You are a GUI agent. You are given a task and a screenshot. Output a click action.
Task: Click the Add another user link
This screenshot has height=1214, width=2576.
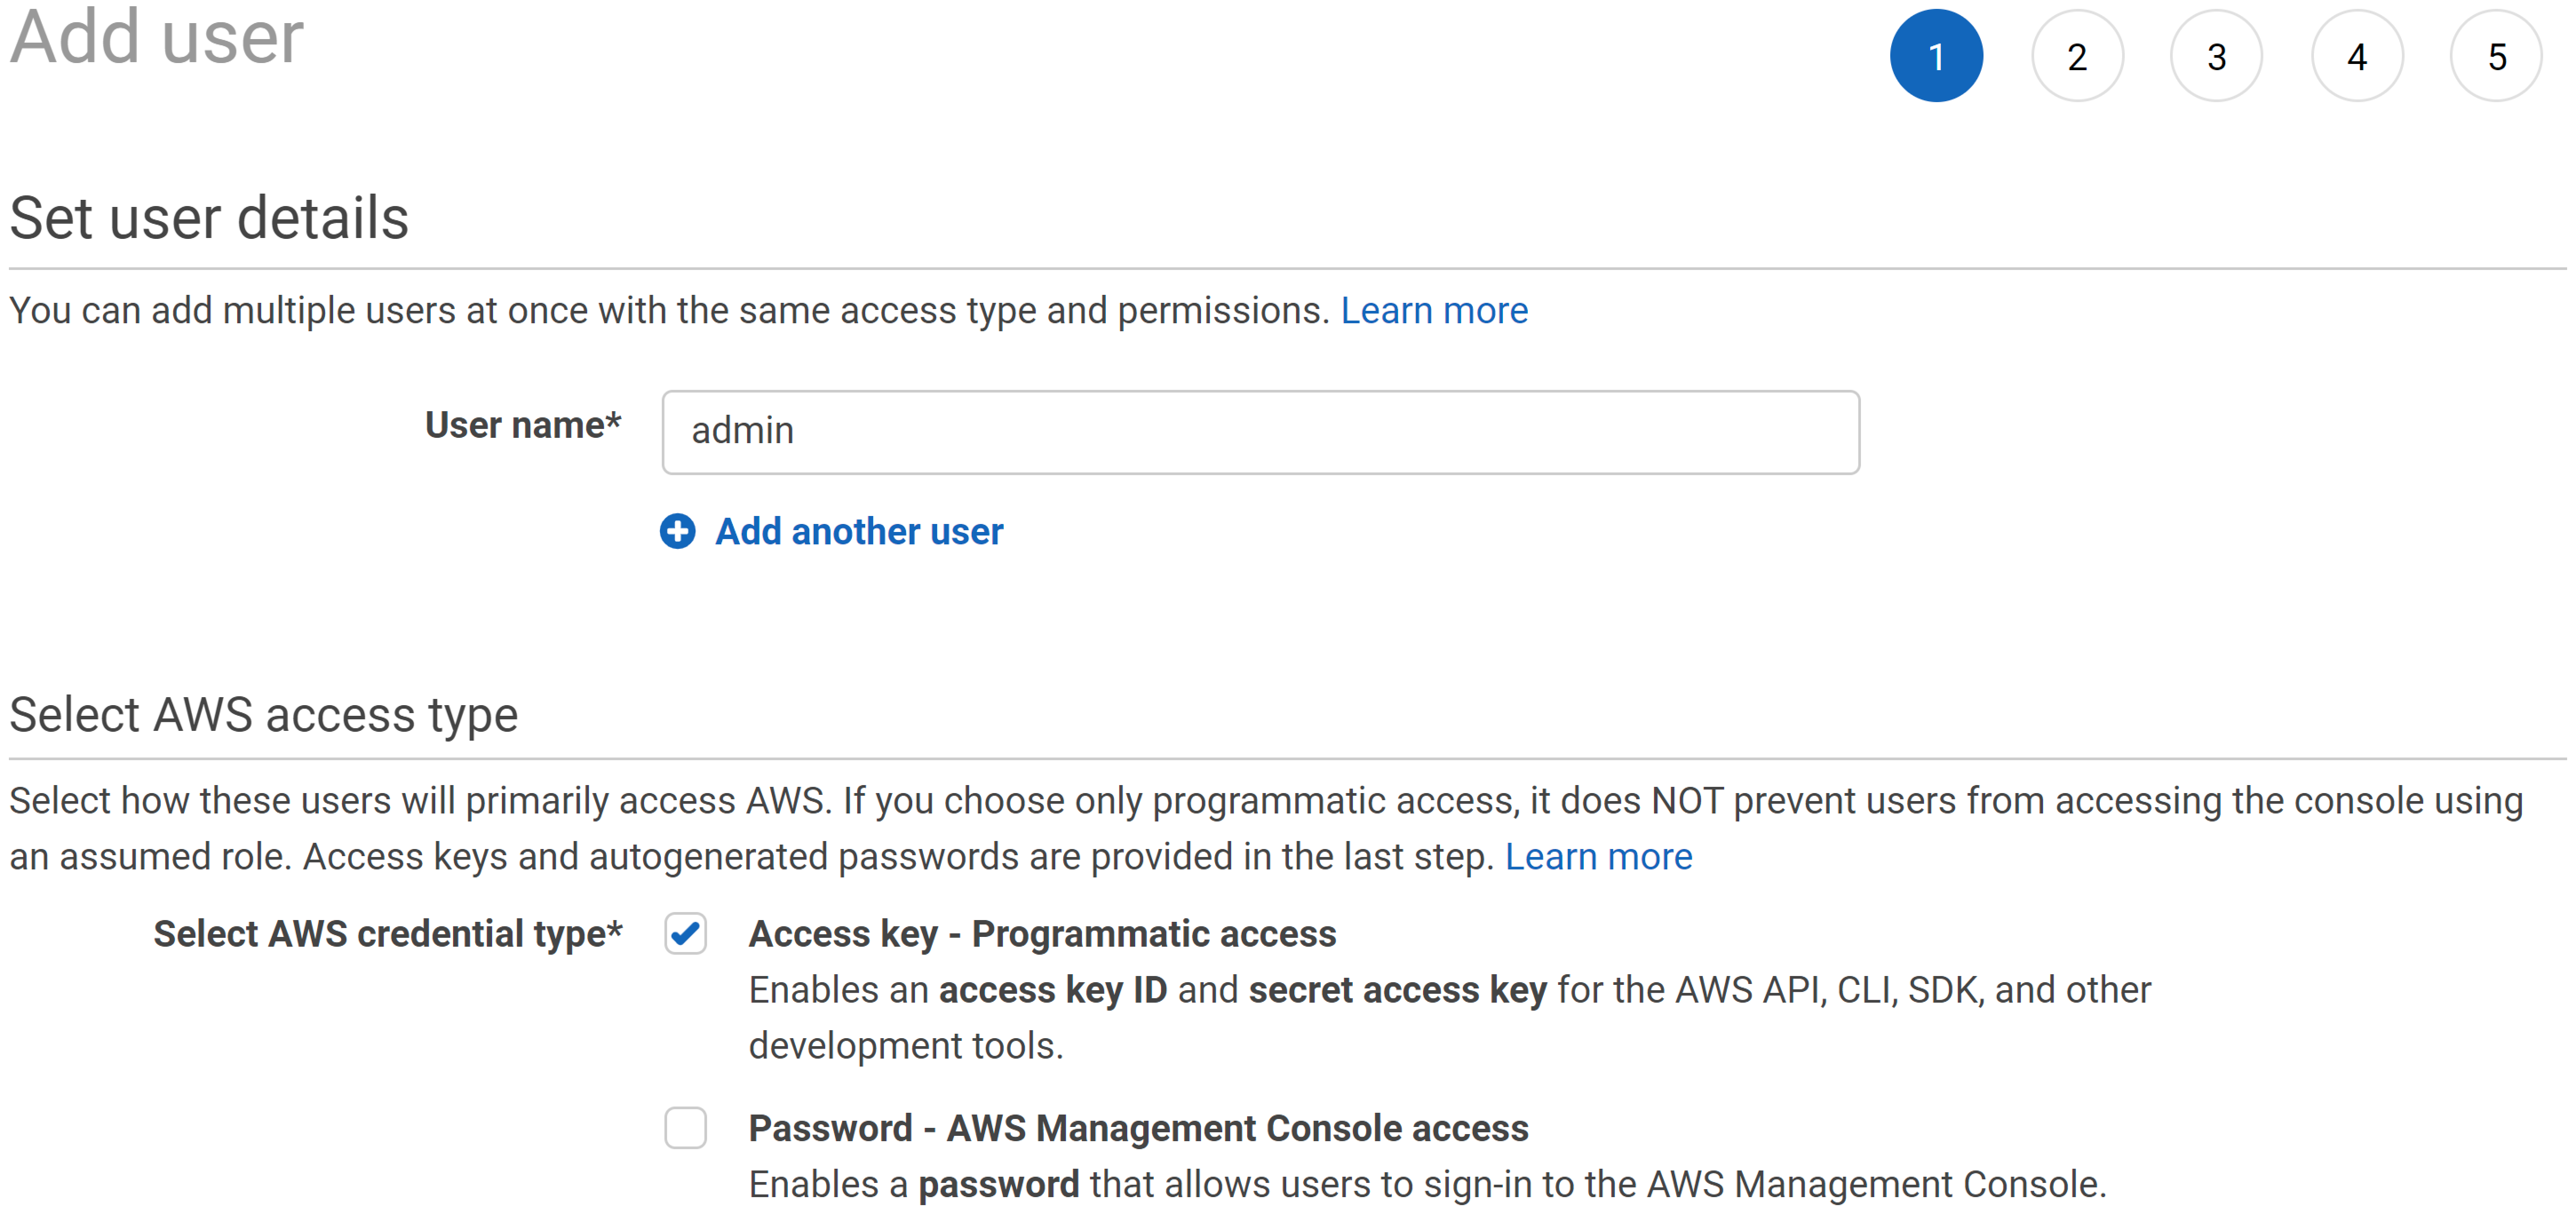pyautogui.click(x=858, y=532)
